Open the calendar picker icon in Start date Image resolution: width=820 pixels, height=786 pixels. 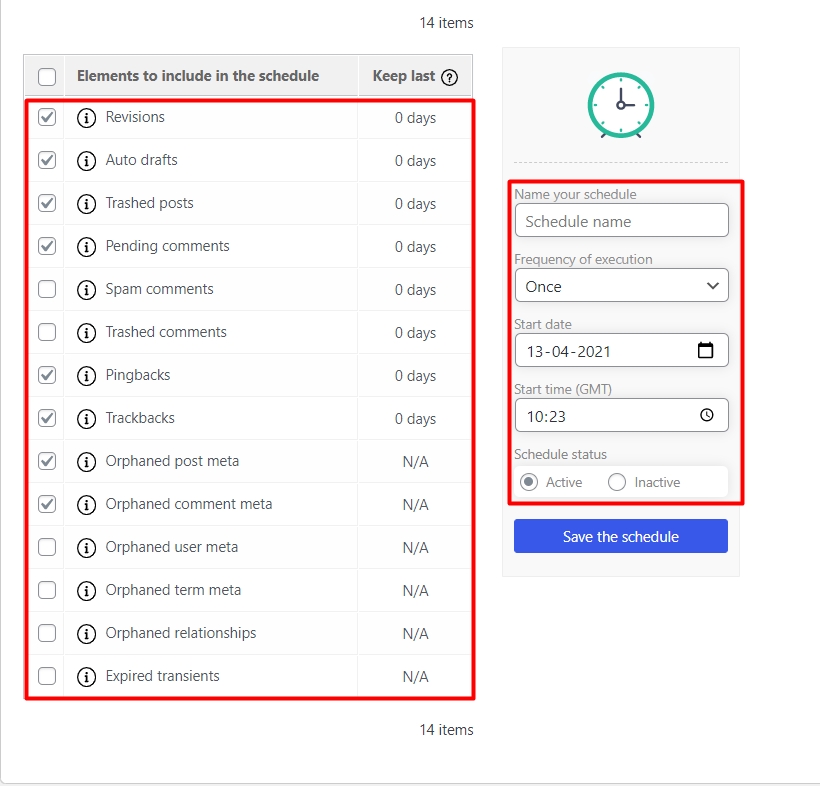[x=705, y=350]
